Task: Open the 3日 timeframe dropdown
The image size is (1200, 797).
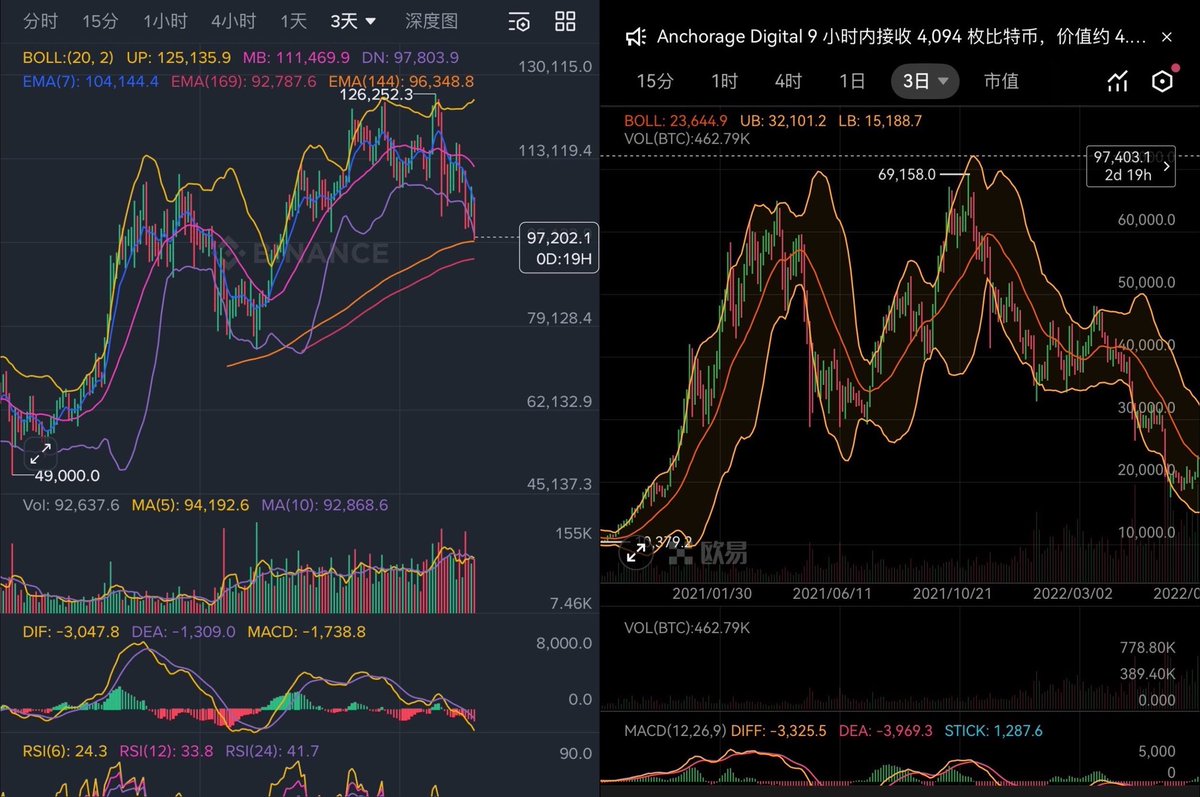Action: coord(925,81)
